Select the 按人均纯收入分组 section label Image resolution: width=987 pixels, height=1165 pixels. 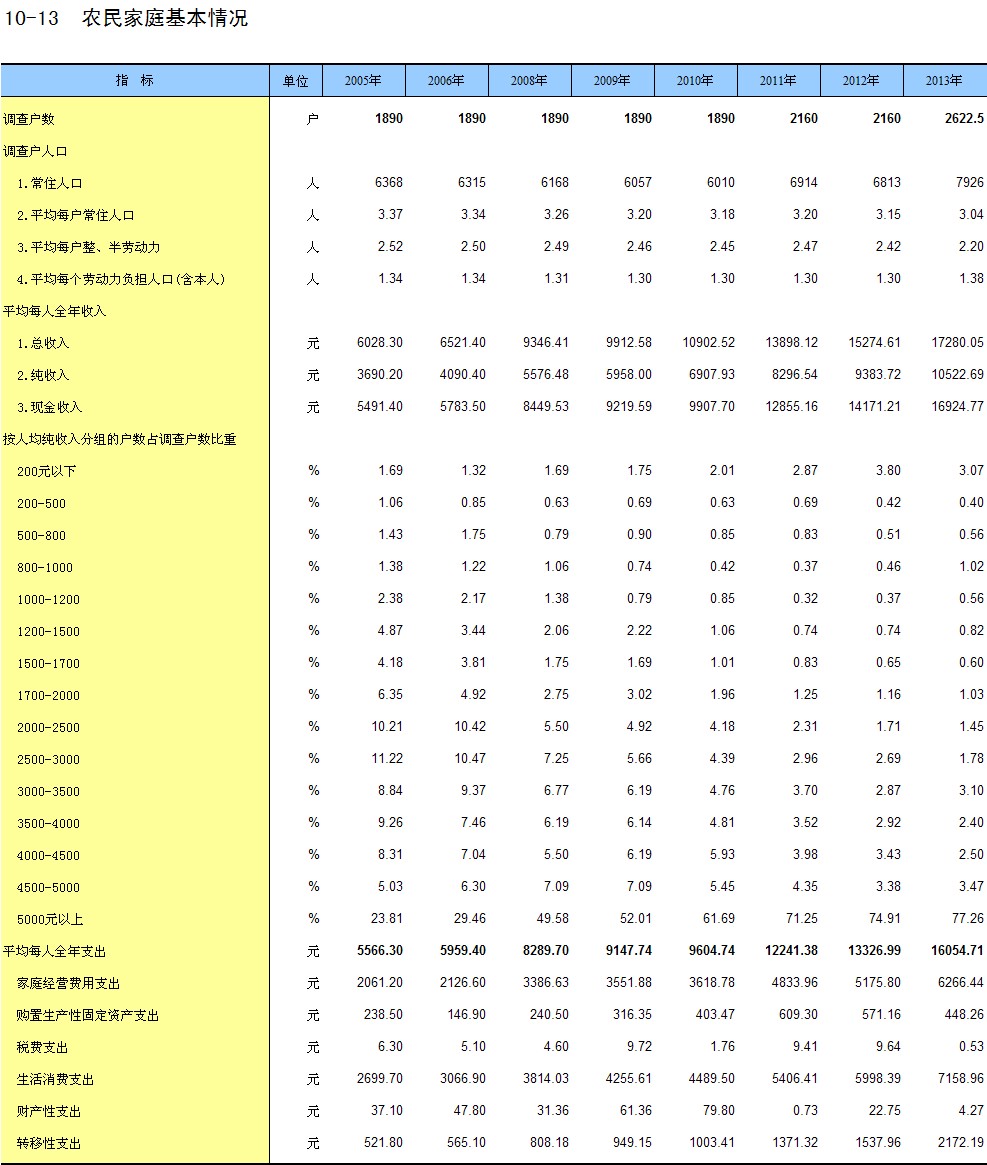[x=120, y=439]
